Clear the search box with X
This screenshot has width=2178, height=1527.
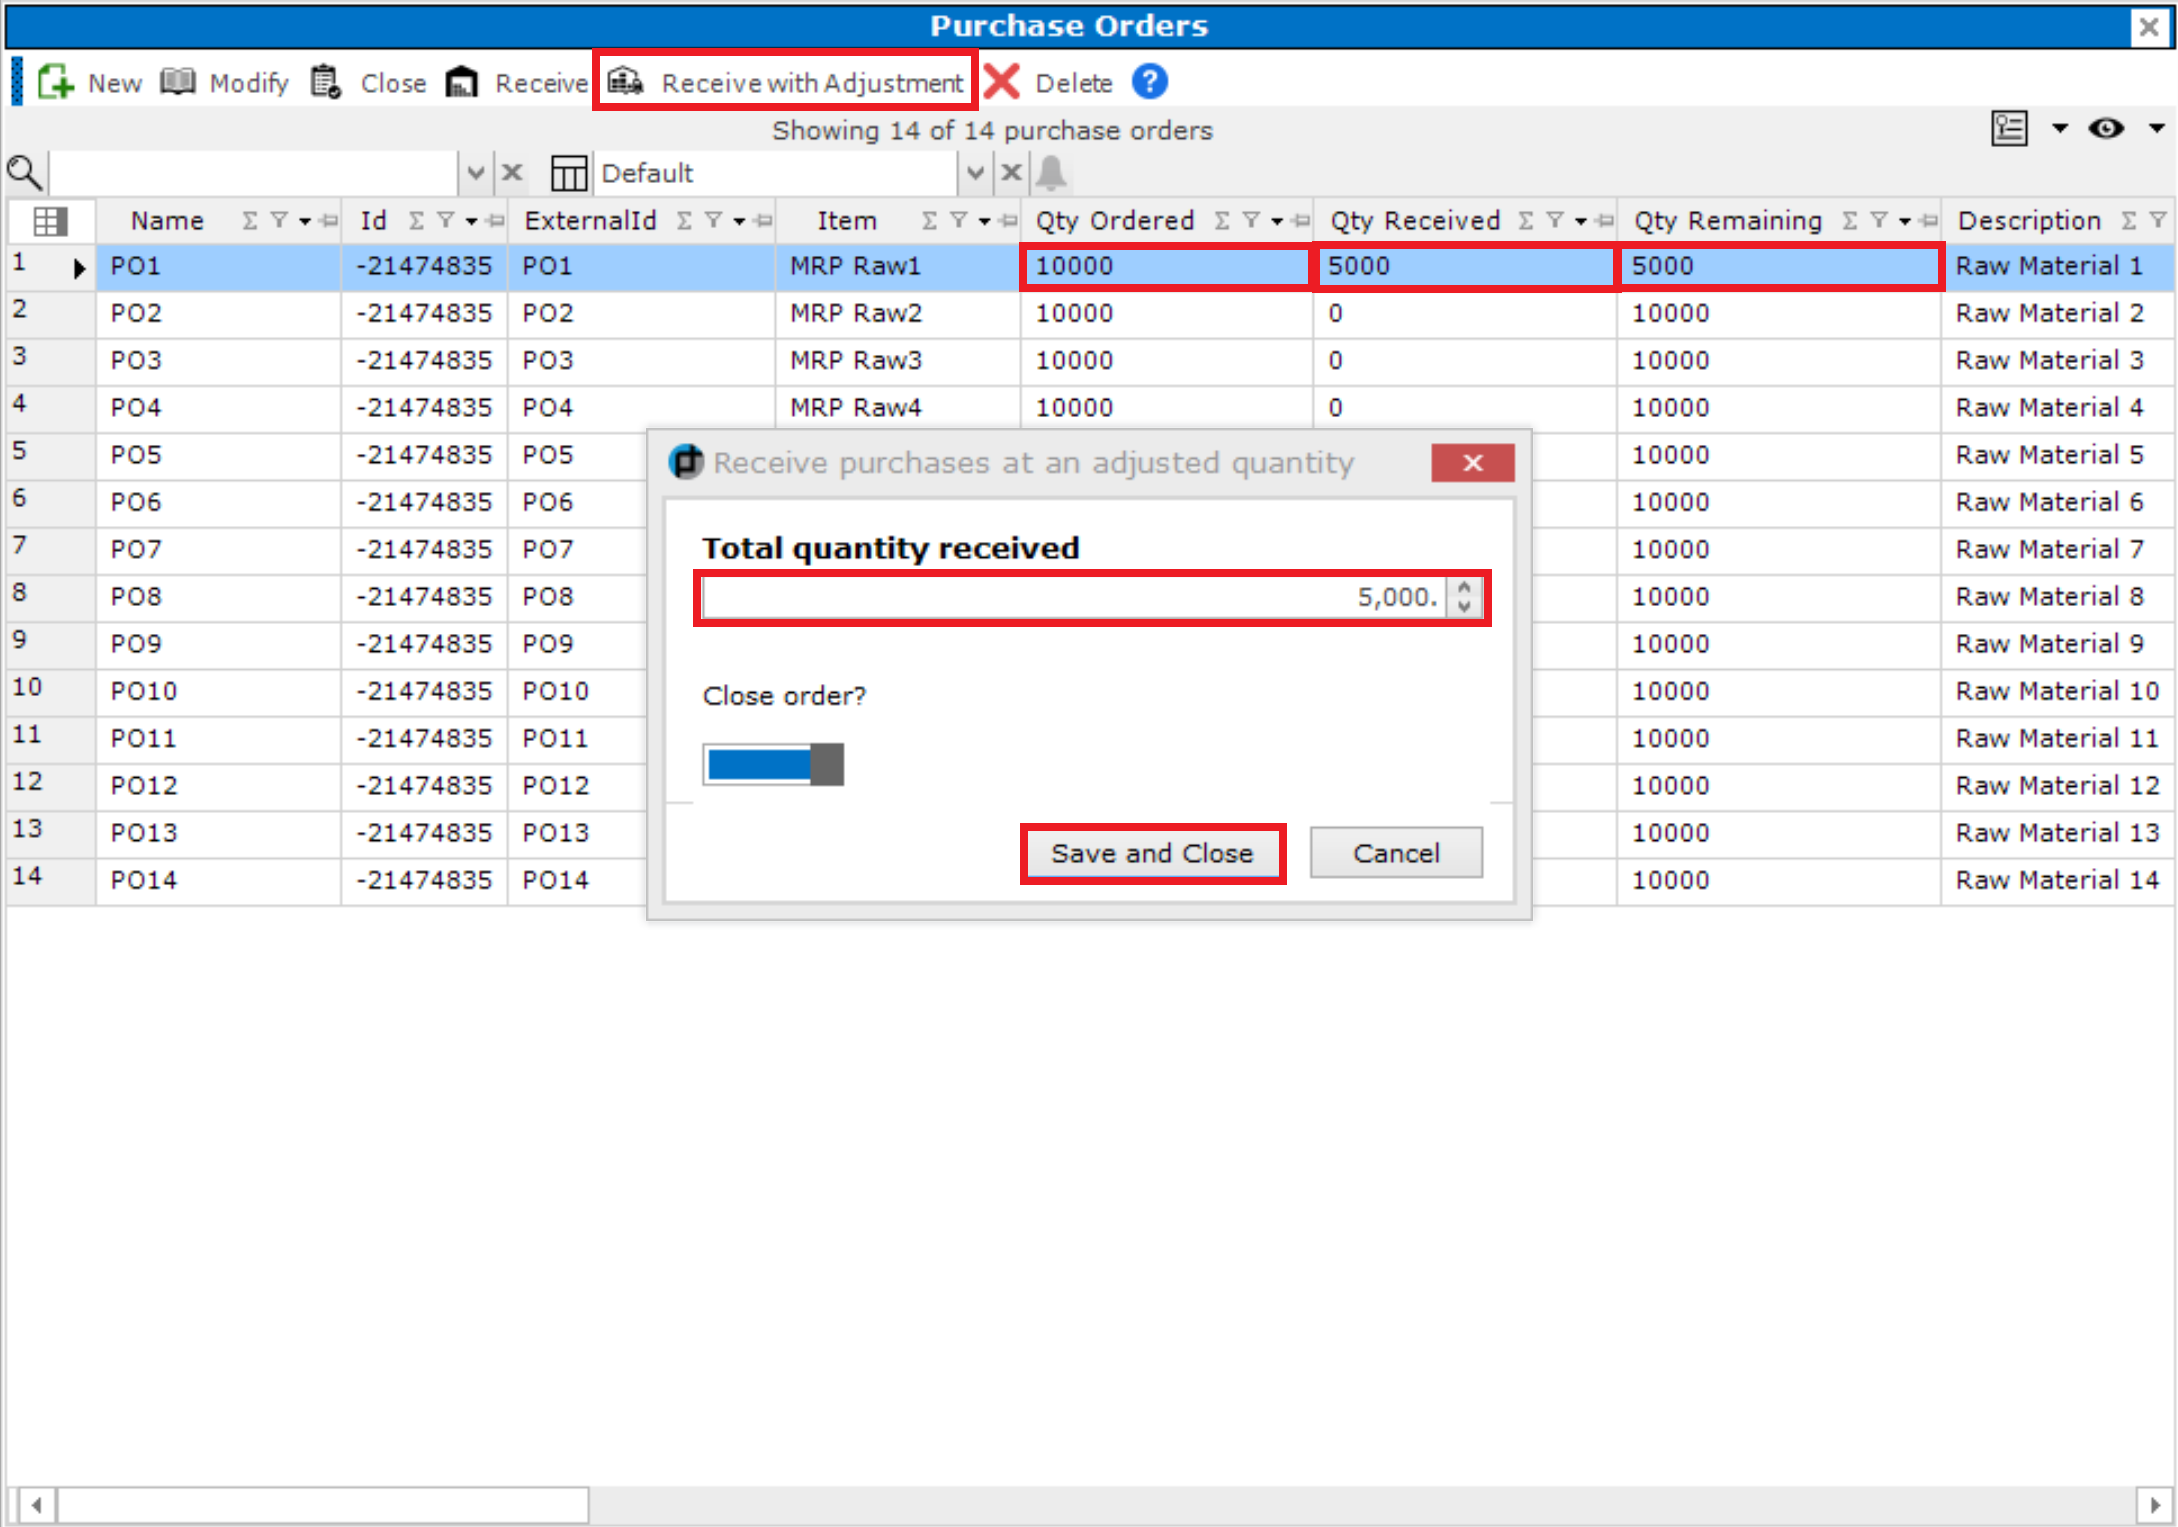click(512, 173)
